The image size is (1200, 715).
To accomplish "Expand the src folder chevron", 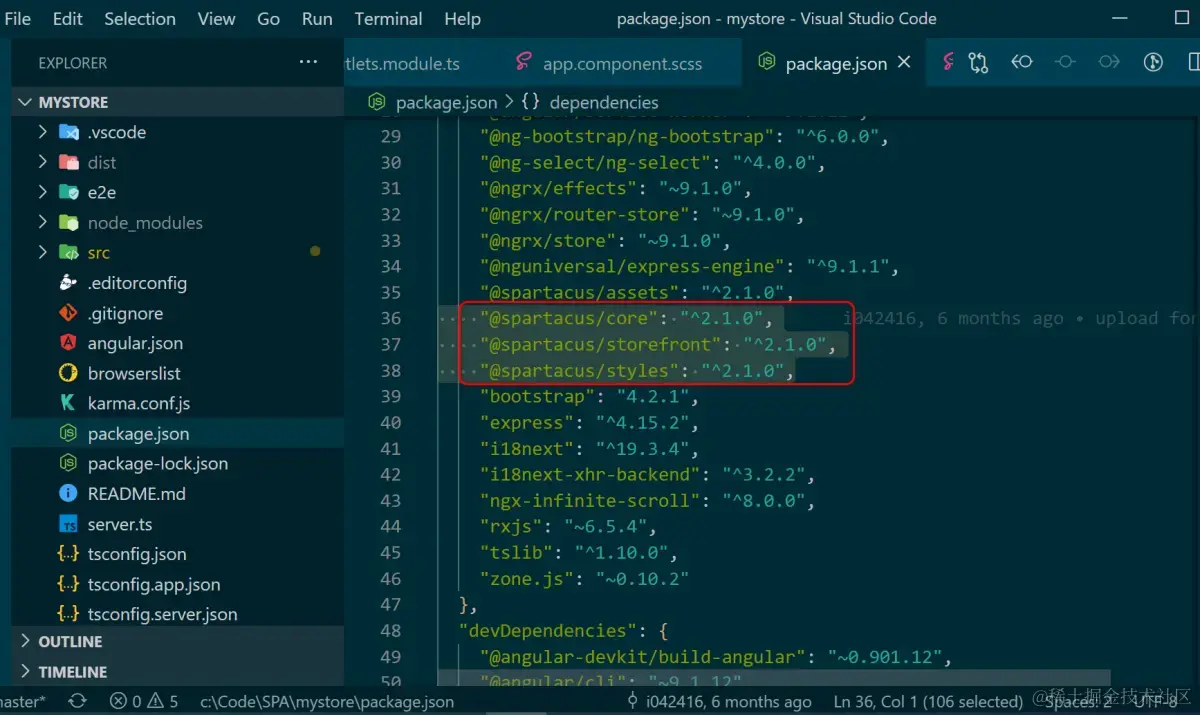I will pos(42,252).
